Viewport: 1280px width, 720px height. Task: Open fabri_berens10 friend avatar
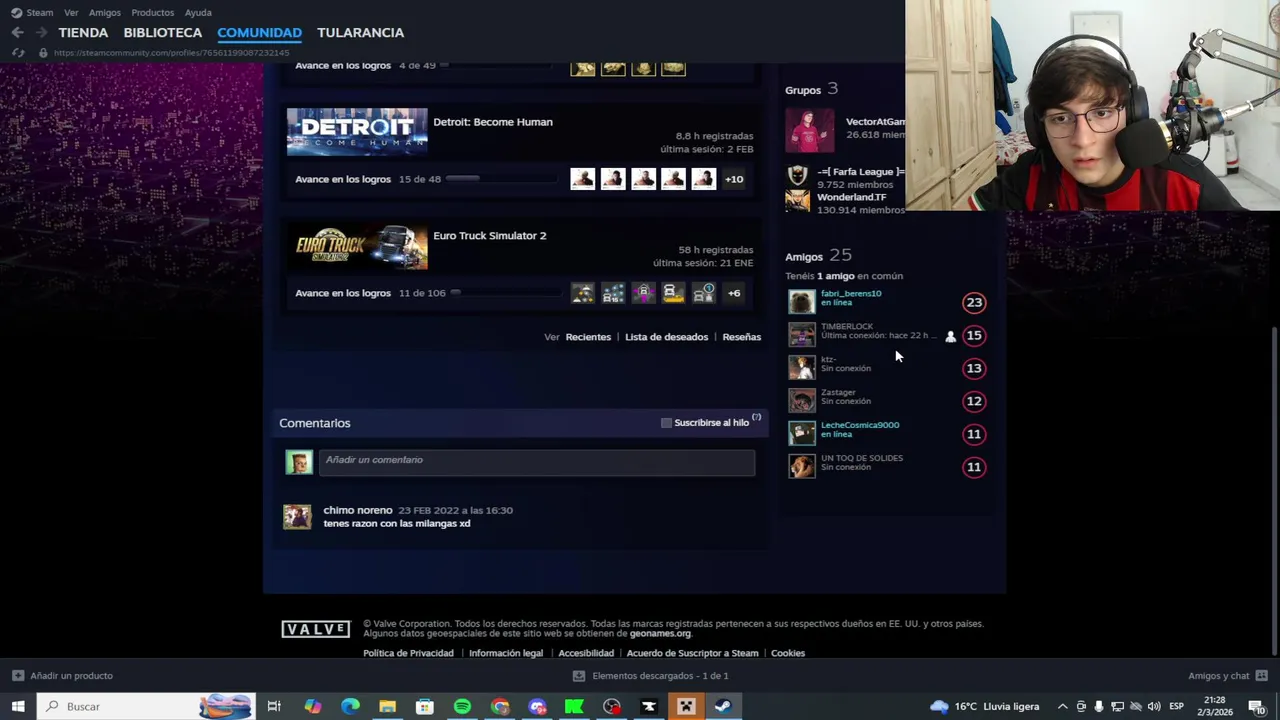[802, 302]
